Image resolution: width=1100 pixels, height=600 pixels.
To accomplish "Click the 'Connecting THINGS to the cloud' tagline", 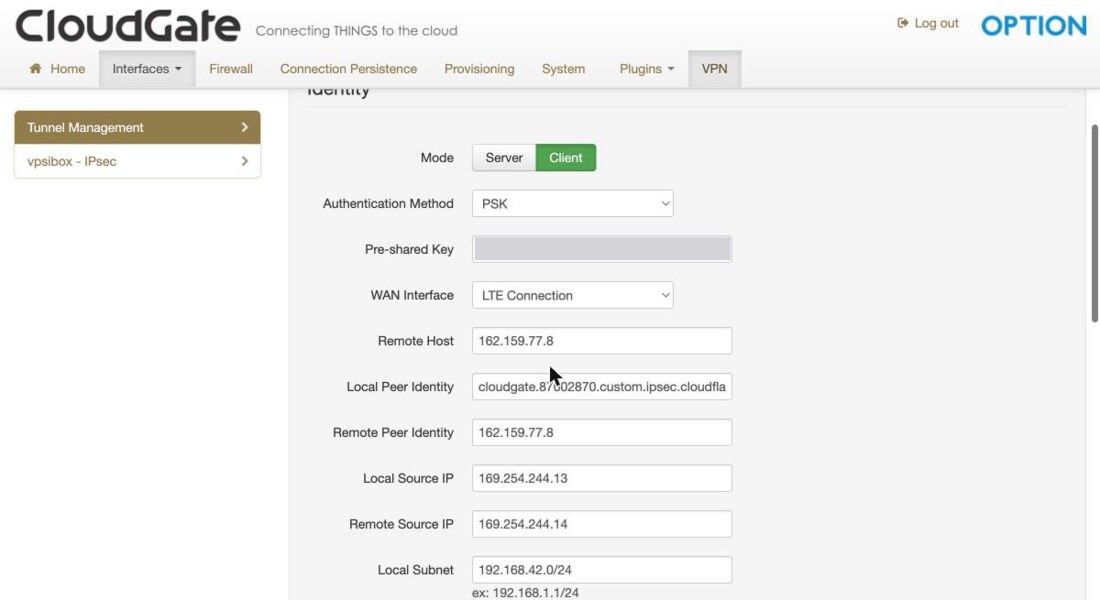I will click(356, 31).
